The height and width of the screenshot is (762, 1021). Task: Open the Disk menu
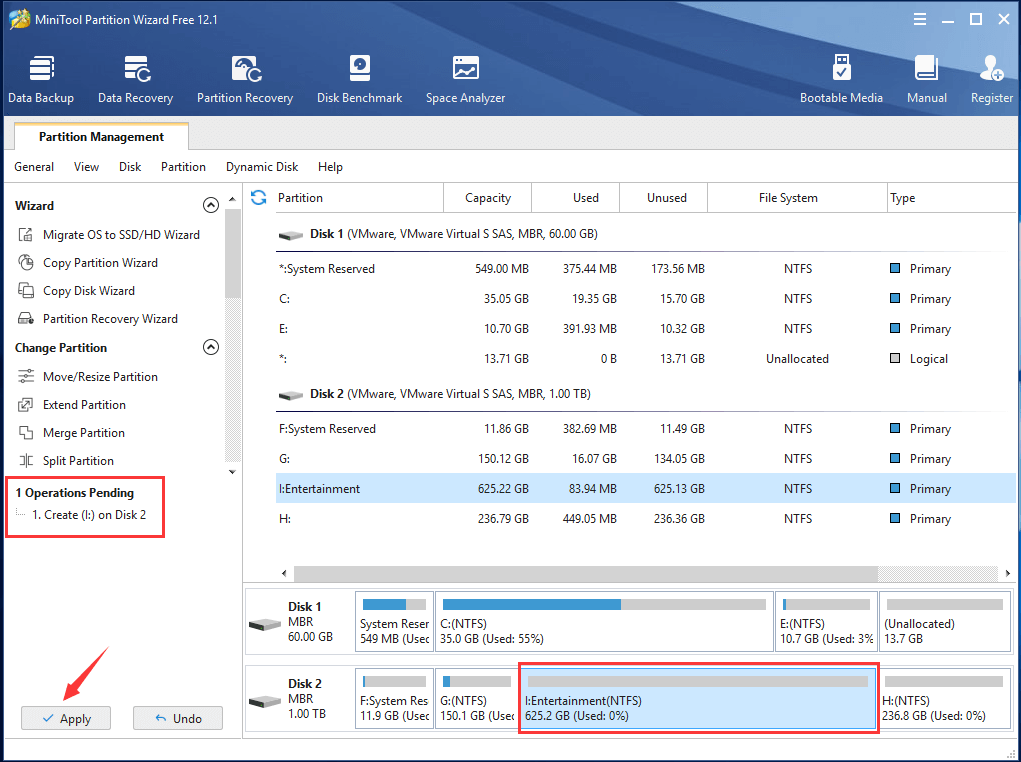coord(130,167)
